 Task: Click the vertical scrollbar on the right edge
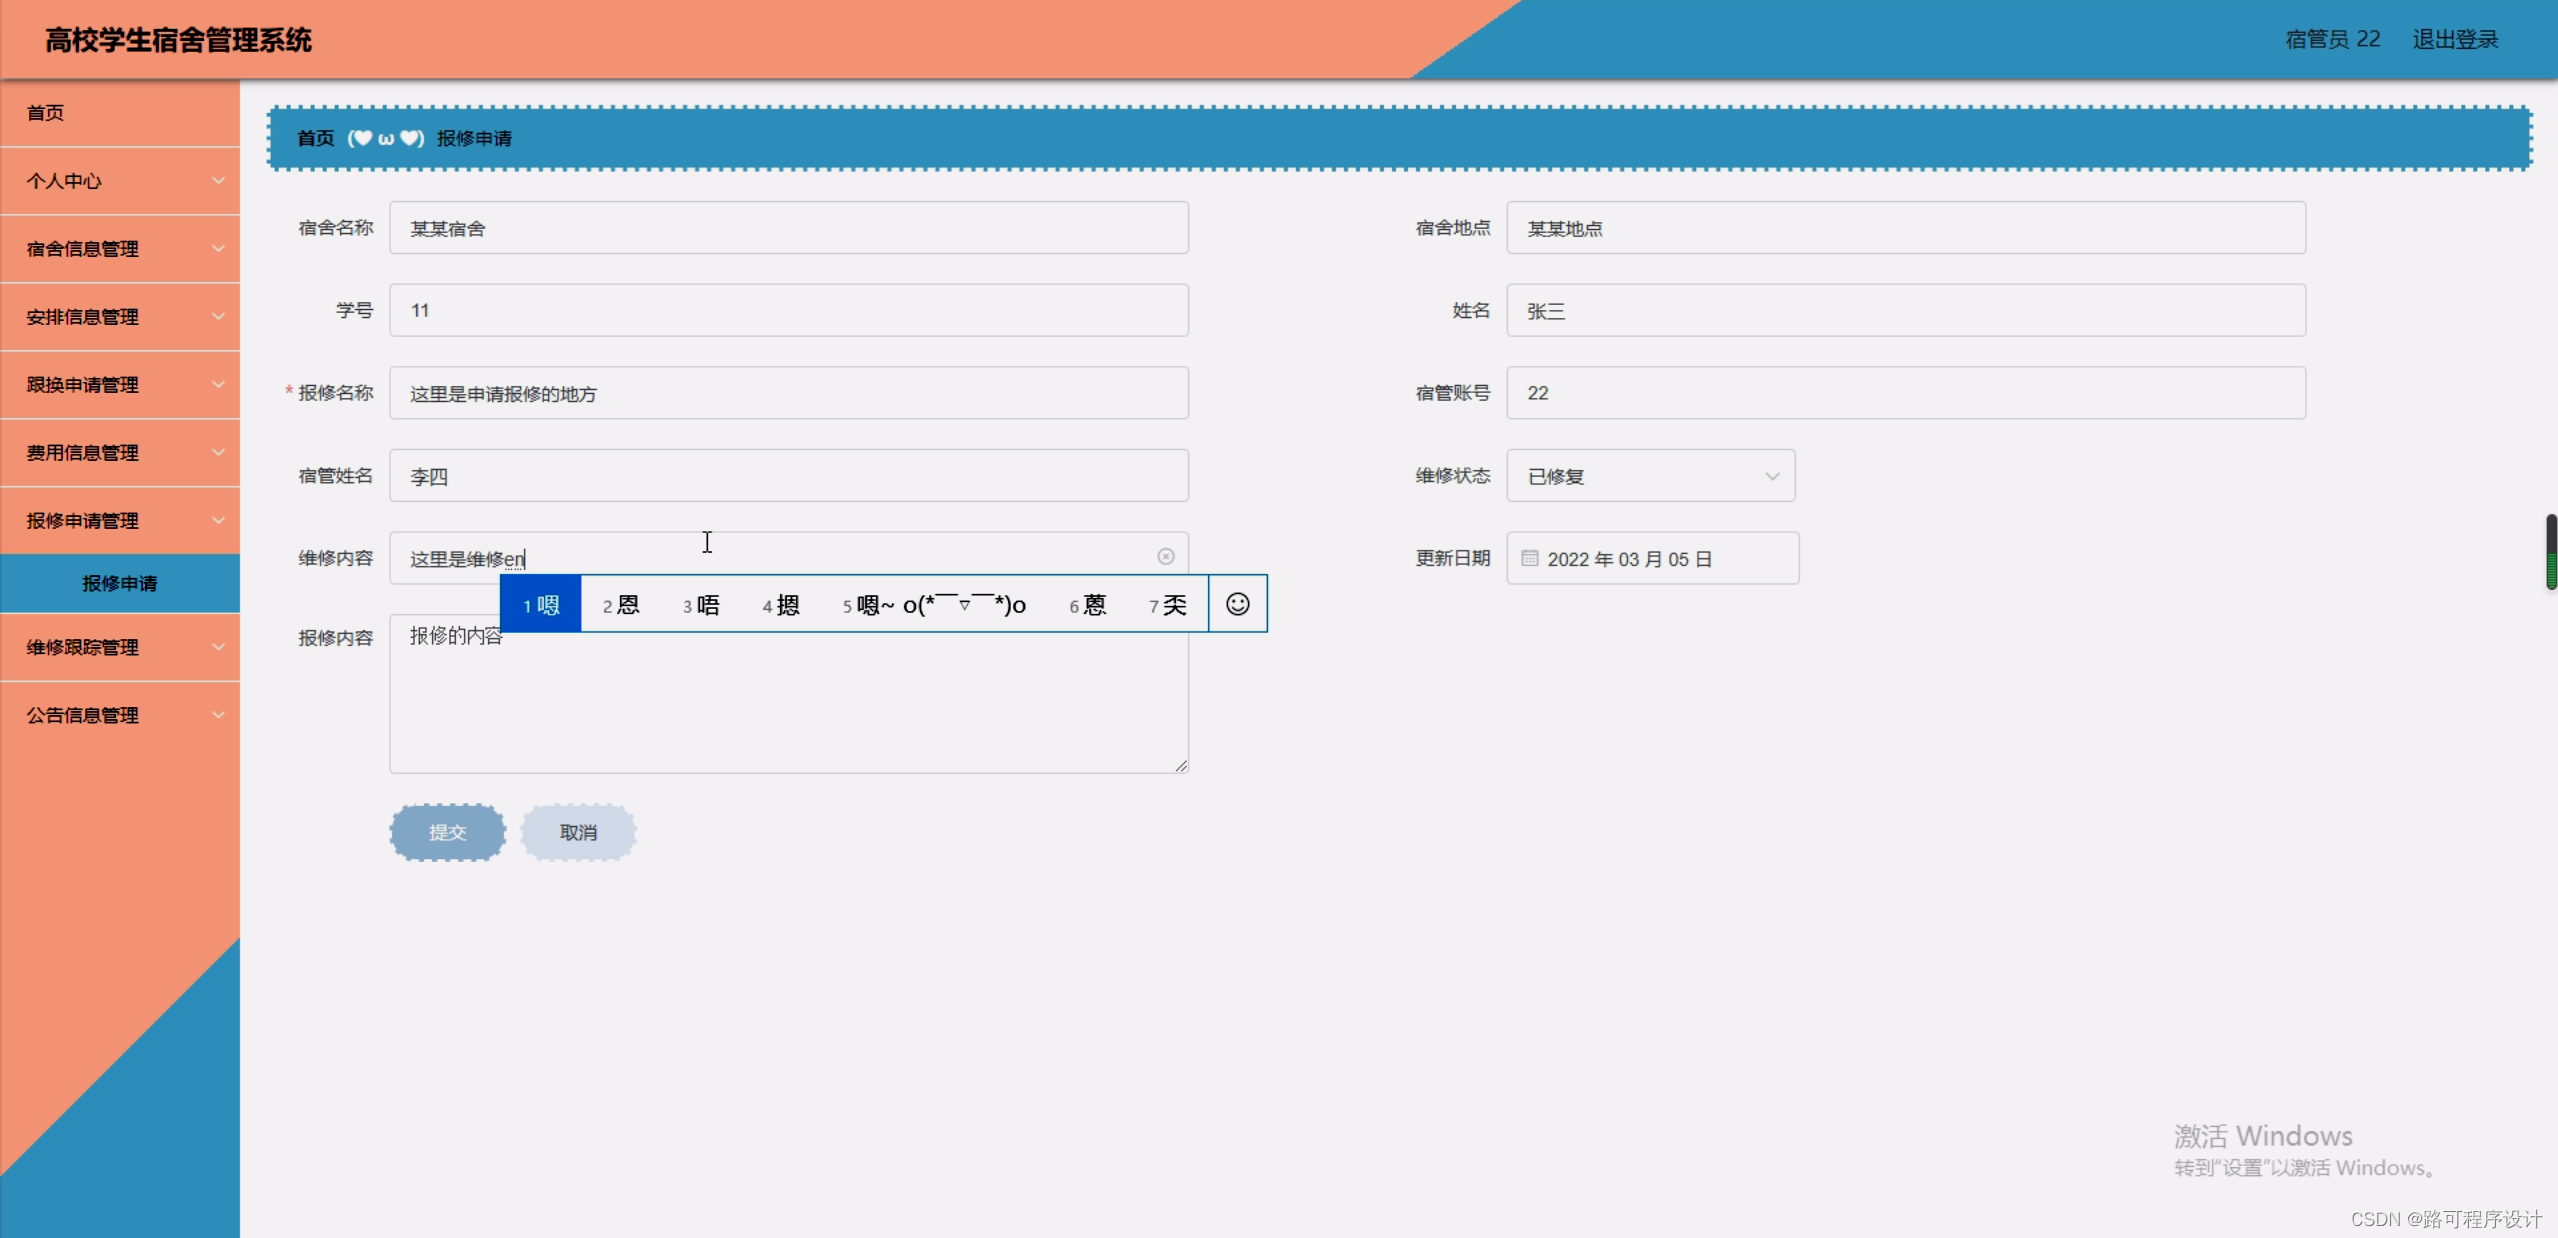pos(2550,553)
